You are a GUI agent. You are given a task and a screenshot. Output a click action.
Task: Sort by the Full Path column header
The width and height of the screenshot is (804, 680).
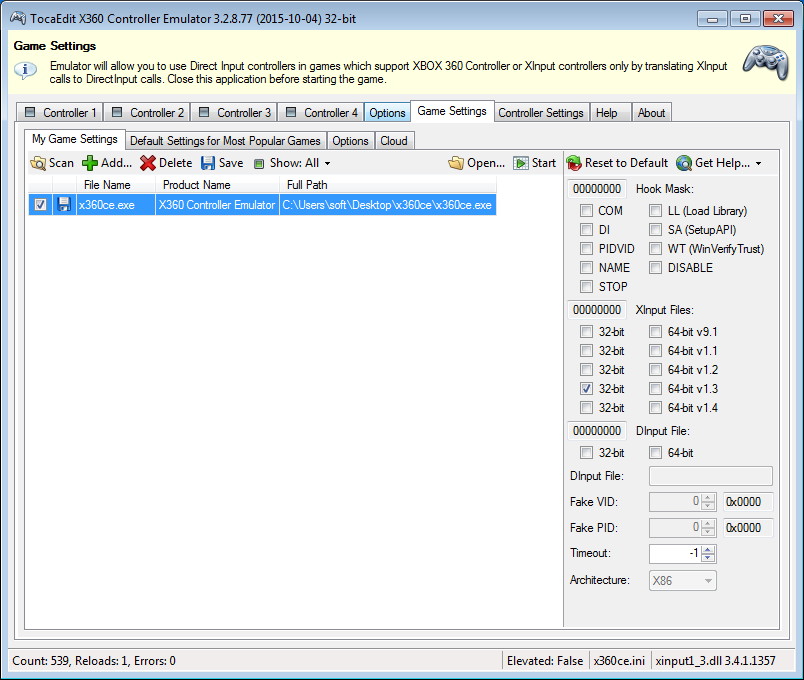pyautogui.click(x=388, y=185)
